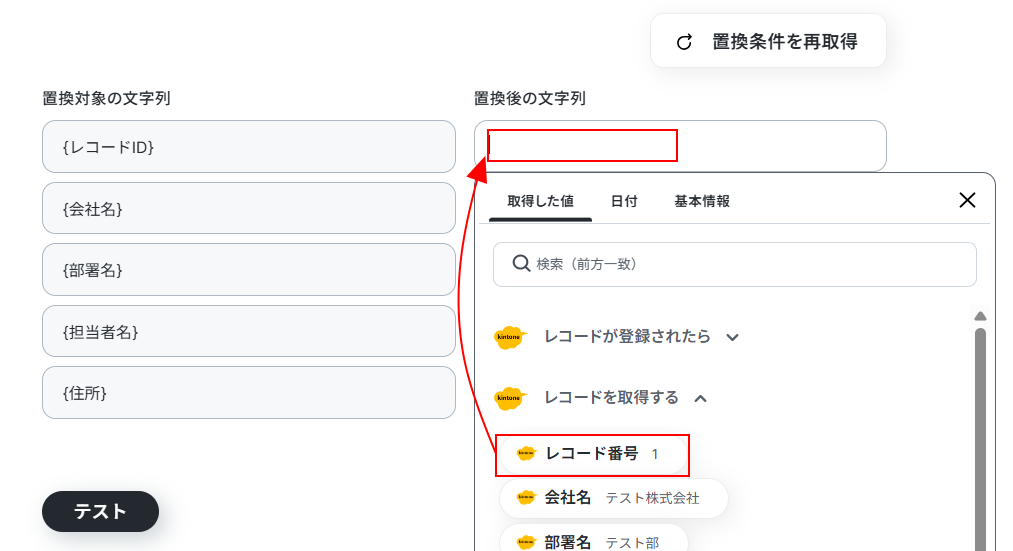Switch to the 日付 tab
Screen dimensions: 1013x551
[624, 202]
